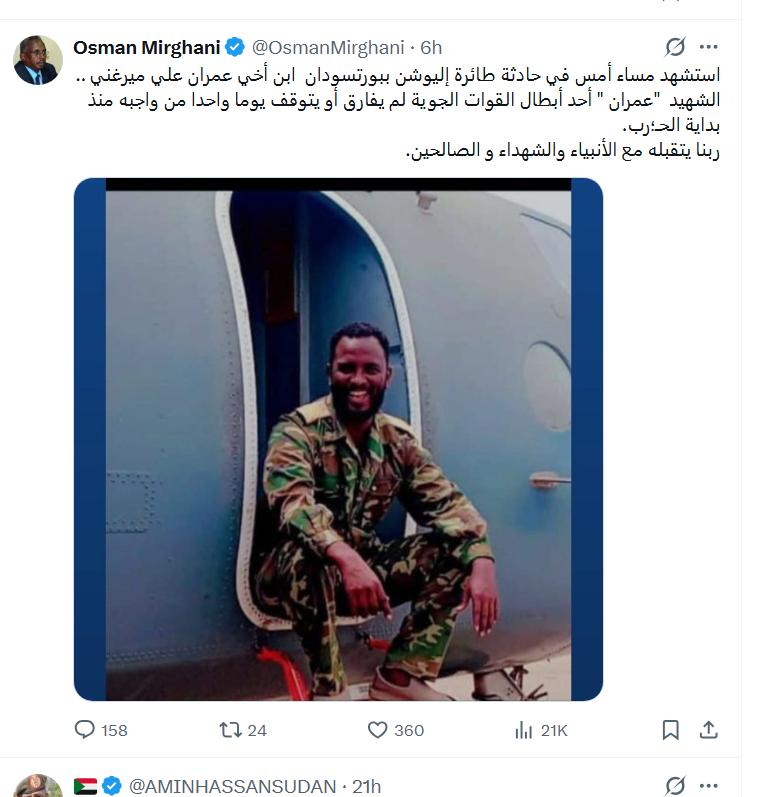
Task: Open the 21h timestamp of the lower post
Action: 366,786
